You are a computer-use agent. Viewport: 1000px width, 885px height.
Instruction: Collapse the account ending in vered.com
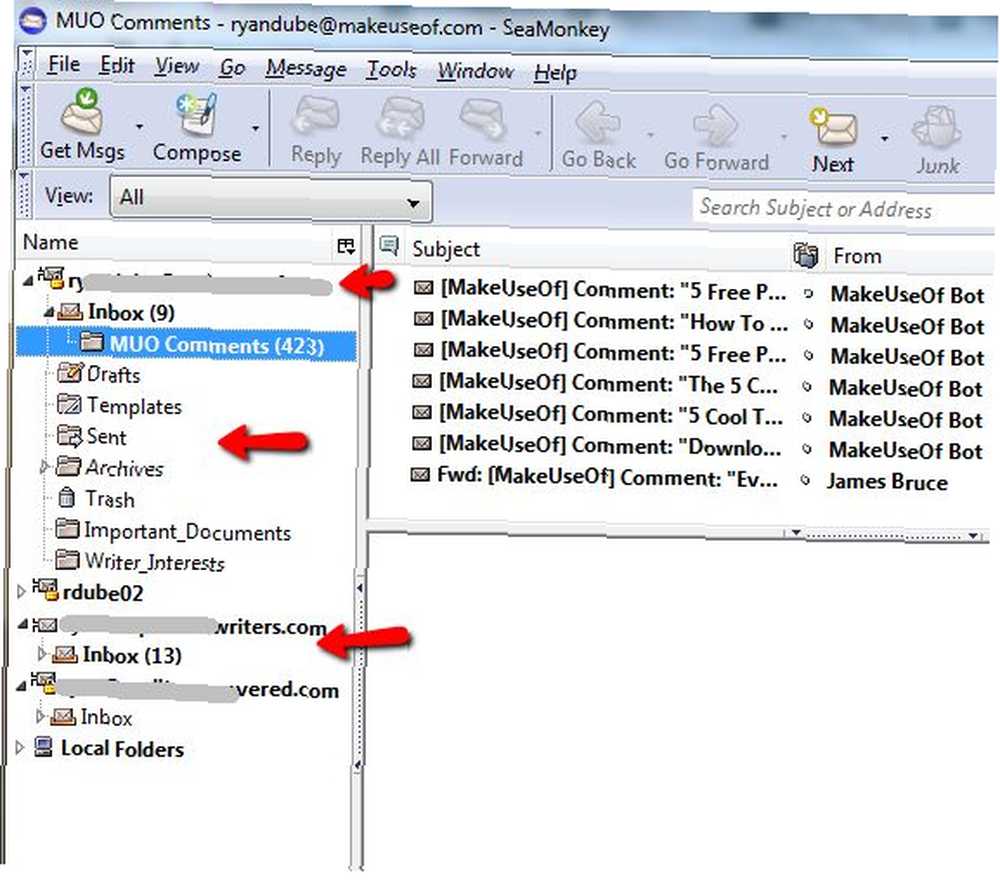click(21, 686)
